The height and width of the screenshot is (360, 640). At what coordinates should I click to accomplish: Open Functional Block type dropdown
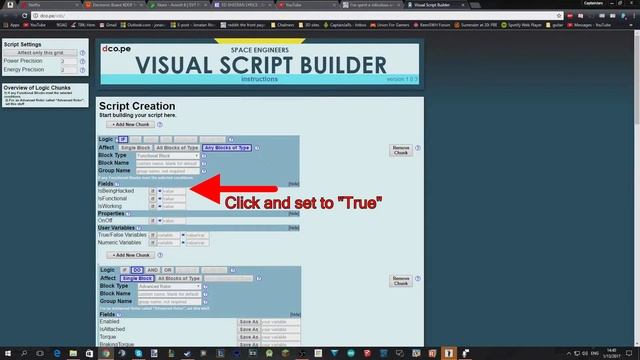(168, 156)
